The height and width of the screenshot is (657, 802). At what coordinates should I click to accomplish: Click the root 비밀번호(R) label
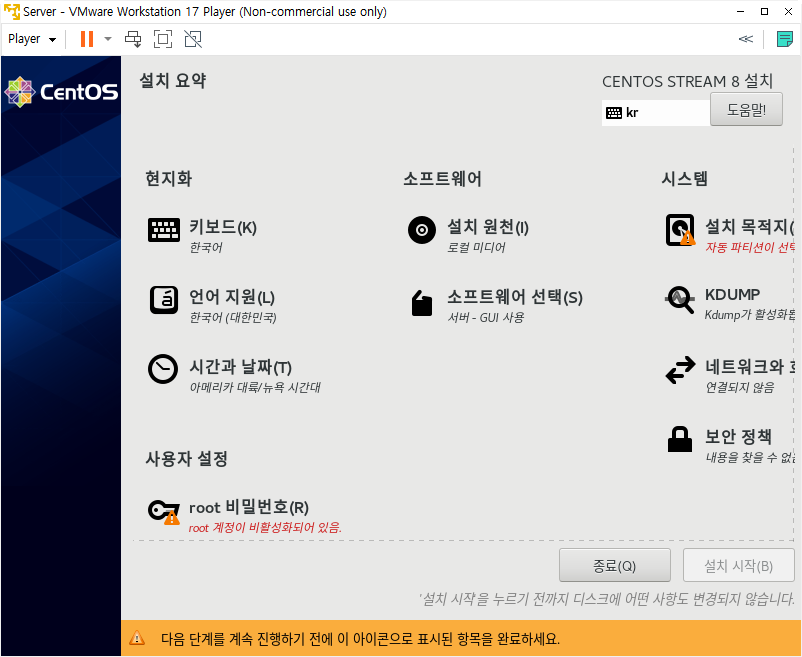pos(249,507)
